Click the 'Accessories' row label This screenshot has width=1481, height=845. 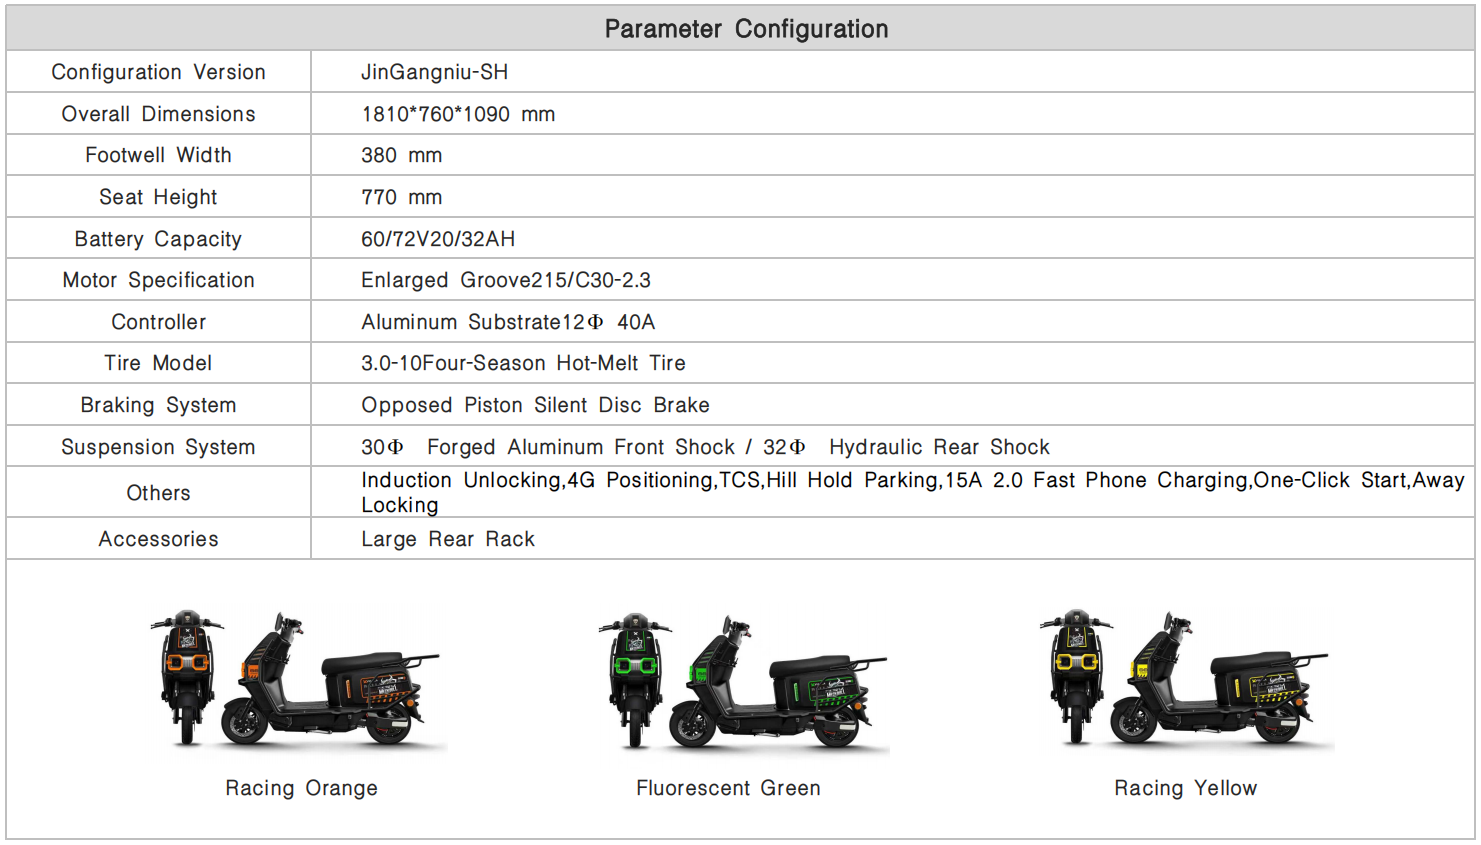158,539
